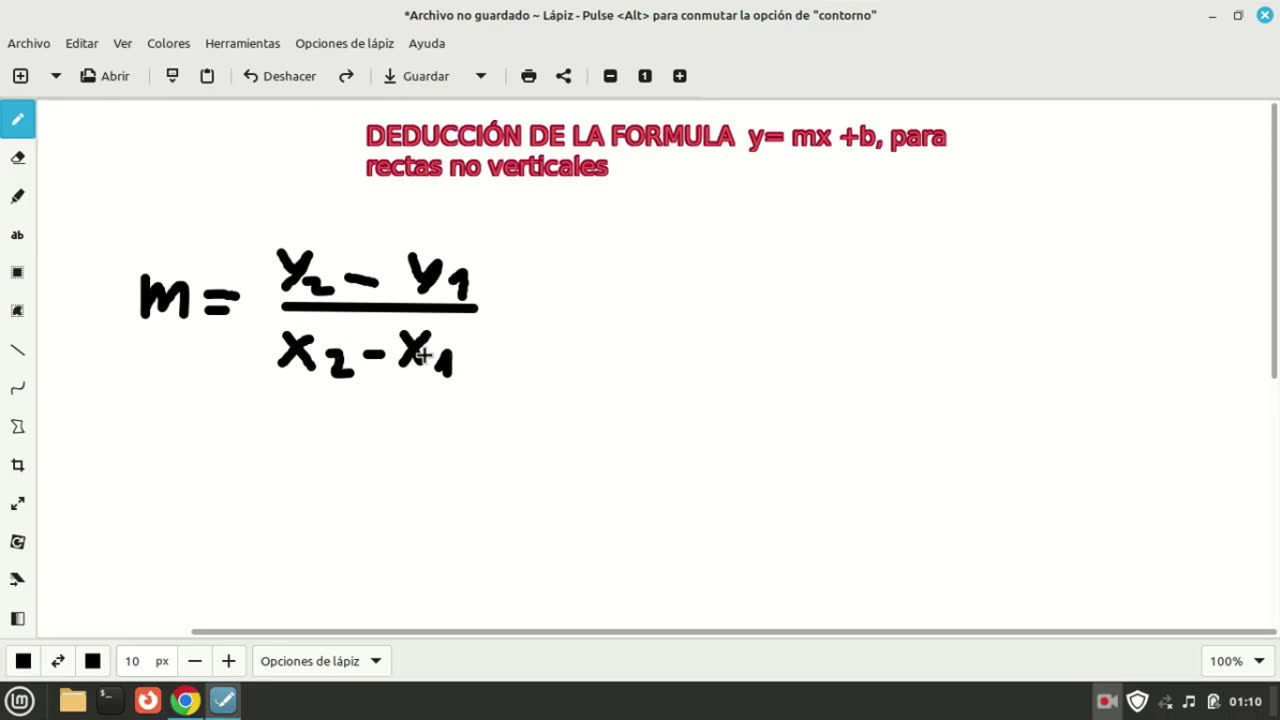Click the print icon
Screen dimensions: 1280x720
(529, 76)
